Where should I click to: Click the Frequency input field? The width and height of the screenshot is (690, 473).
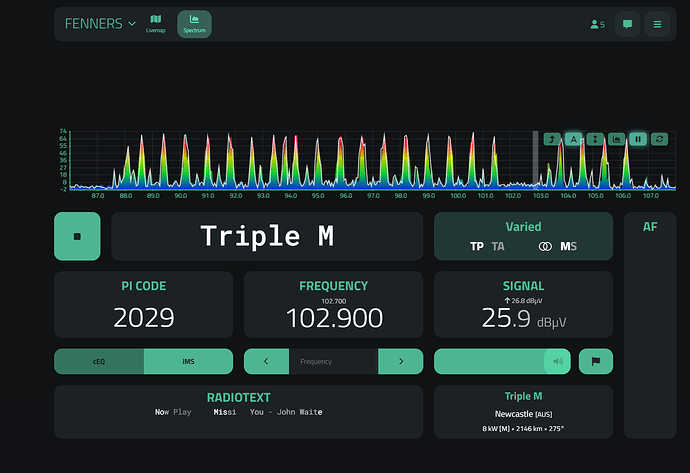click(333, 361)
